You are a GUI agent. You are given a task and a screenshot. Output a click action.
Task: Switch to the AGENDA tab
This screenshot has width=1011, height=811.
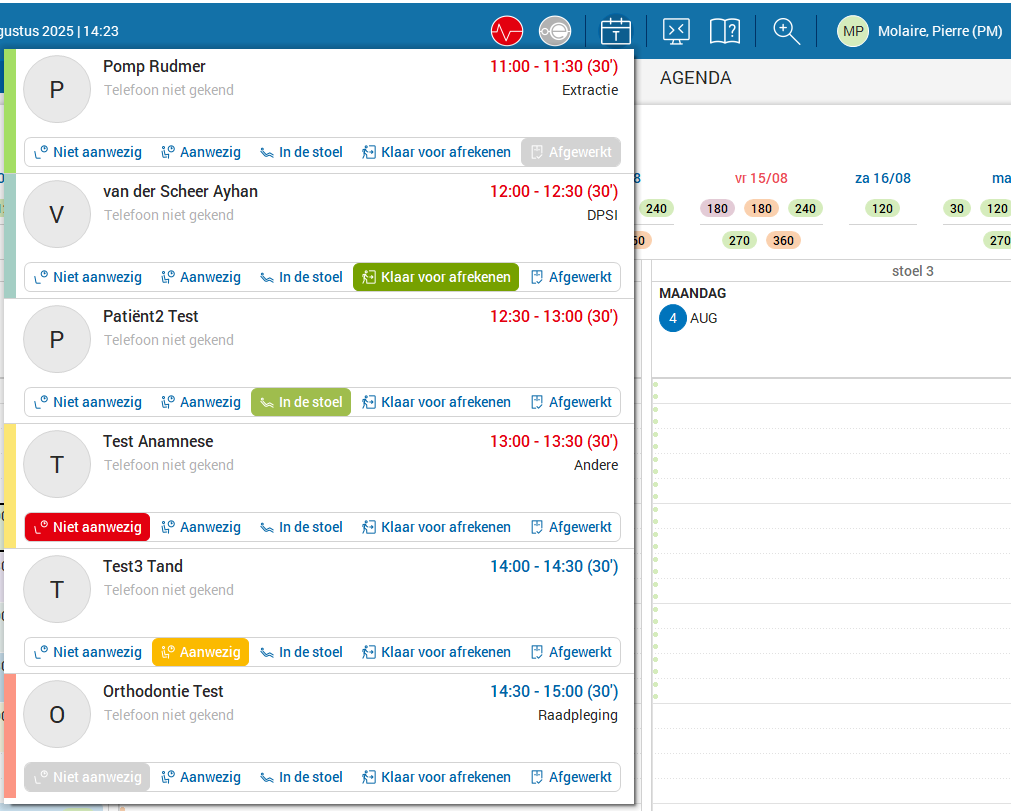[695, 78]
